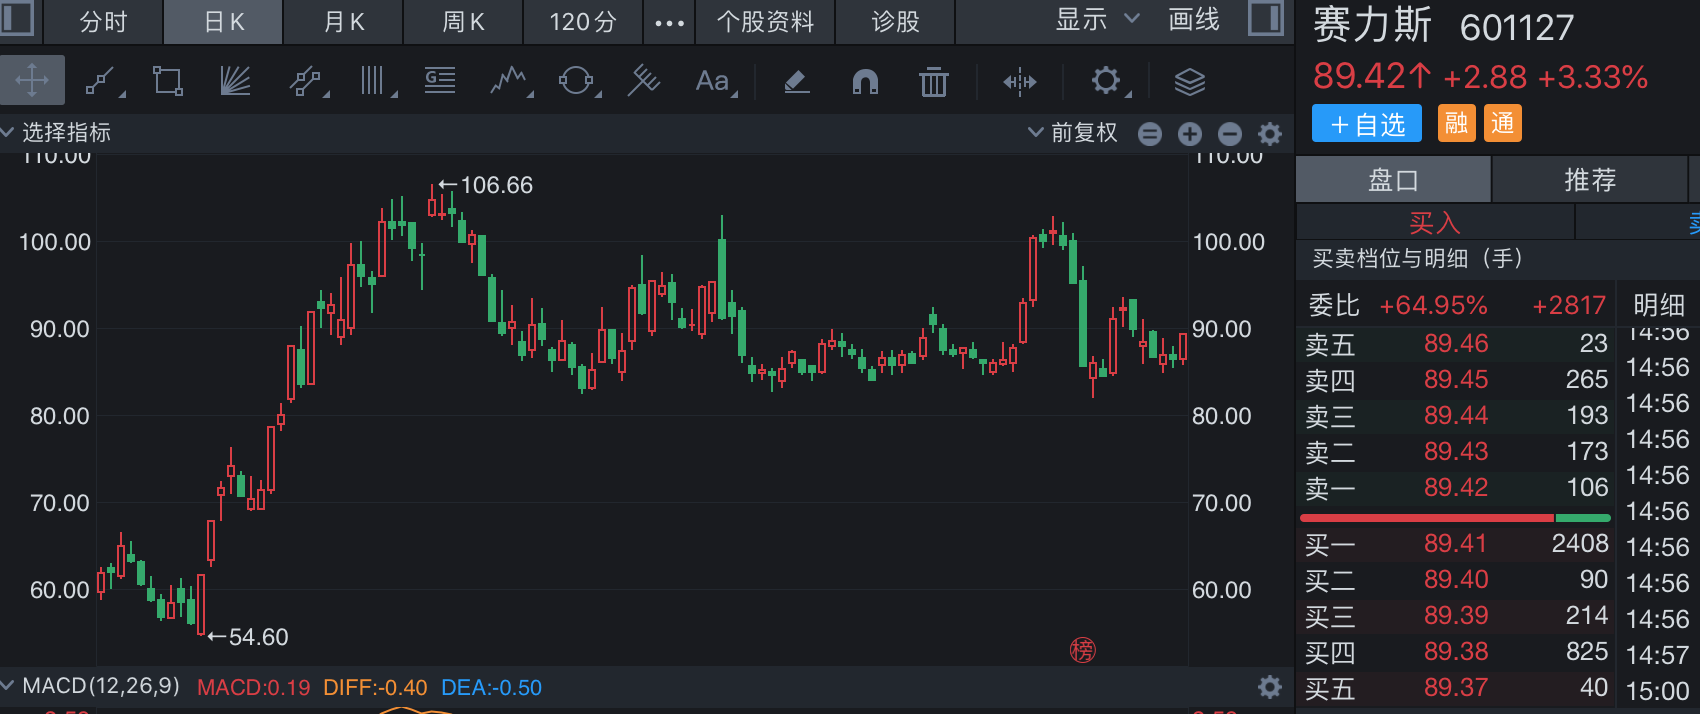Click the 赛力斯 stock name title
Image resolution: width=1700 pixels, height=714 pixels.
coord(1372,25)
